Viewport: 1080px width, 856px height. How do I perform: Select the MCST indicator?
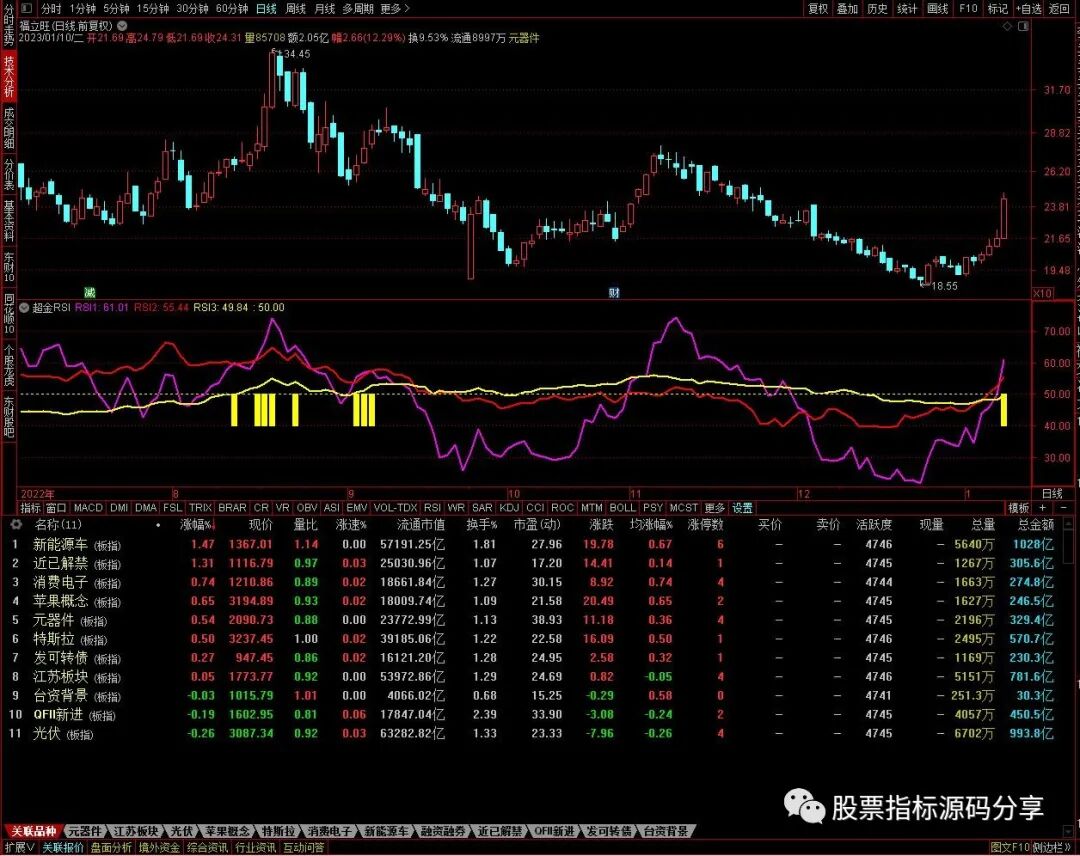point(683,508)
